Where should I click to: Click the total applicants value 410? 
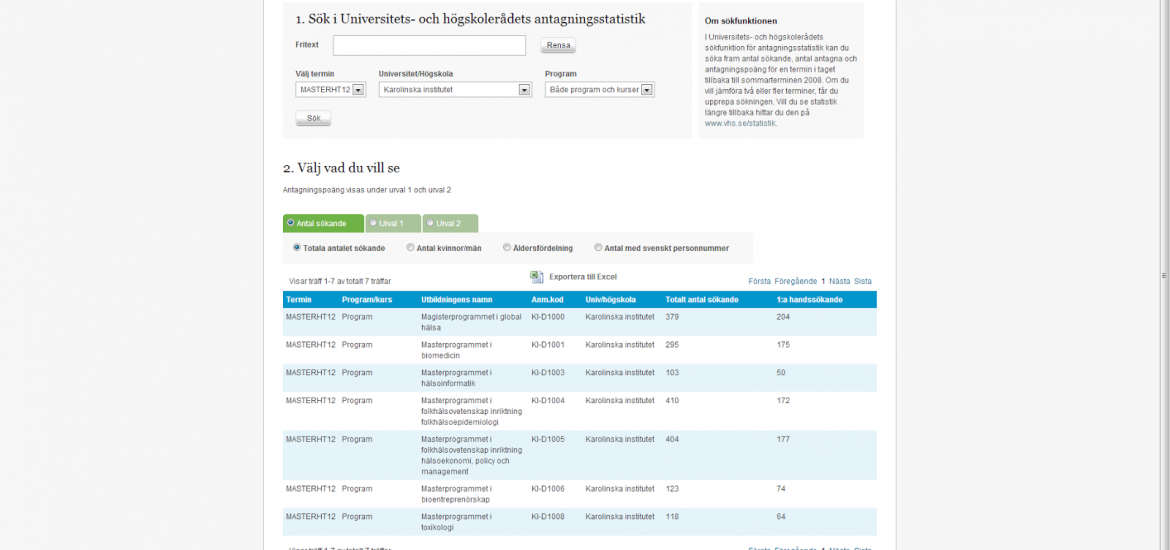click(x=672, y=401)
